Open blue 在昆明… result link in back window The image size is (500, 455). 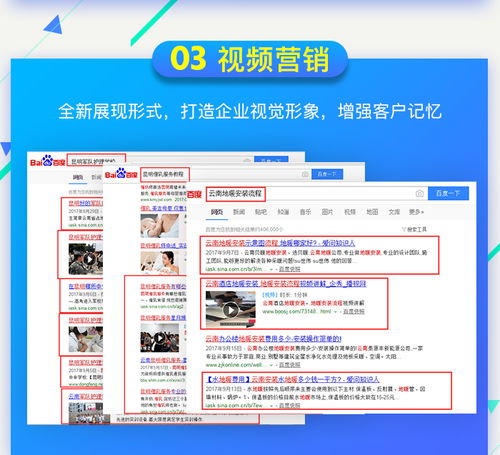pyautogui.click(x=86, y=286)
